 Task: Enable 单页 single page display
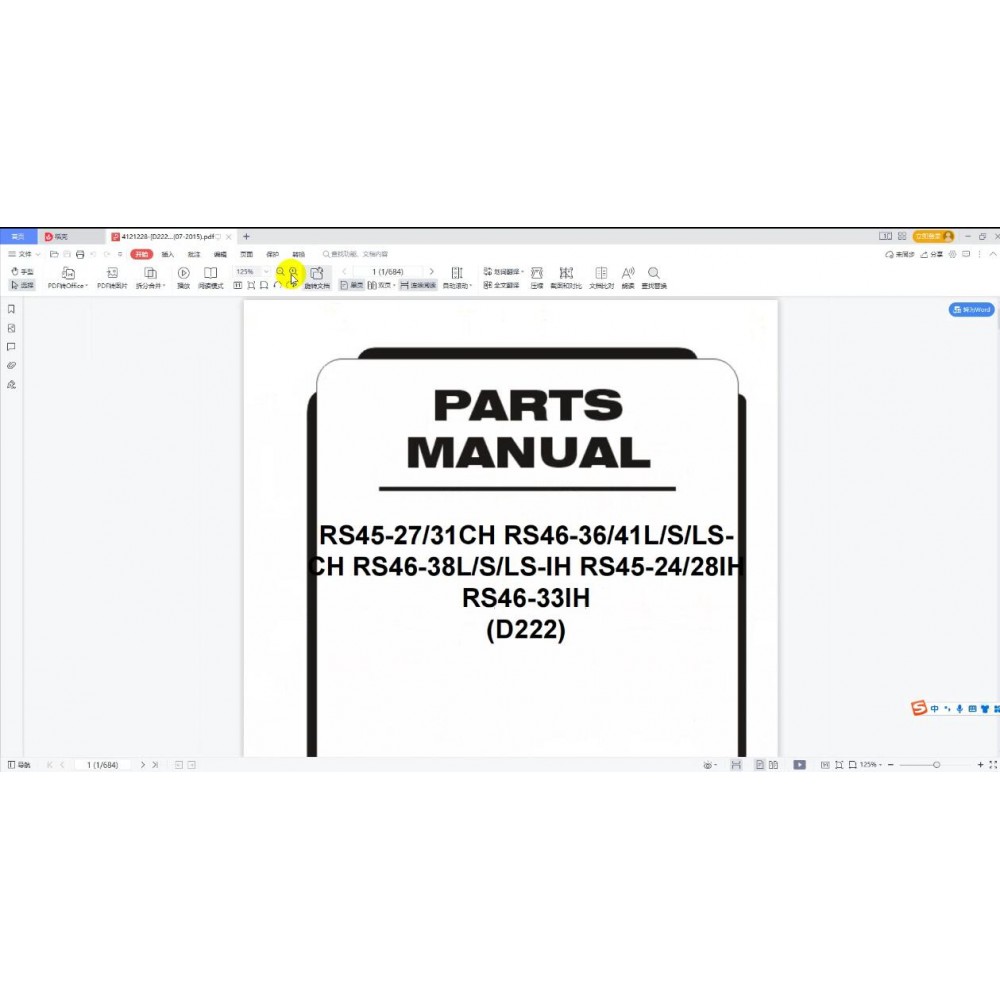351,287
